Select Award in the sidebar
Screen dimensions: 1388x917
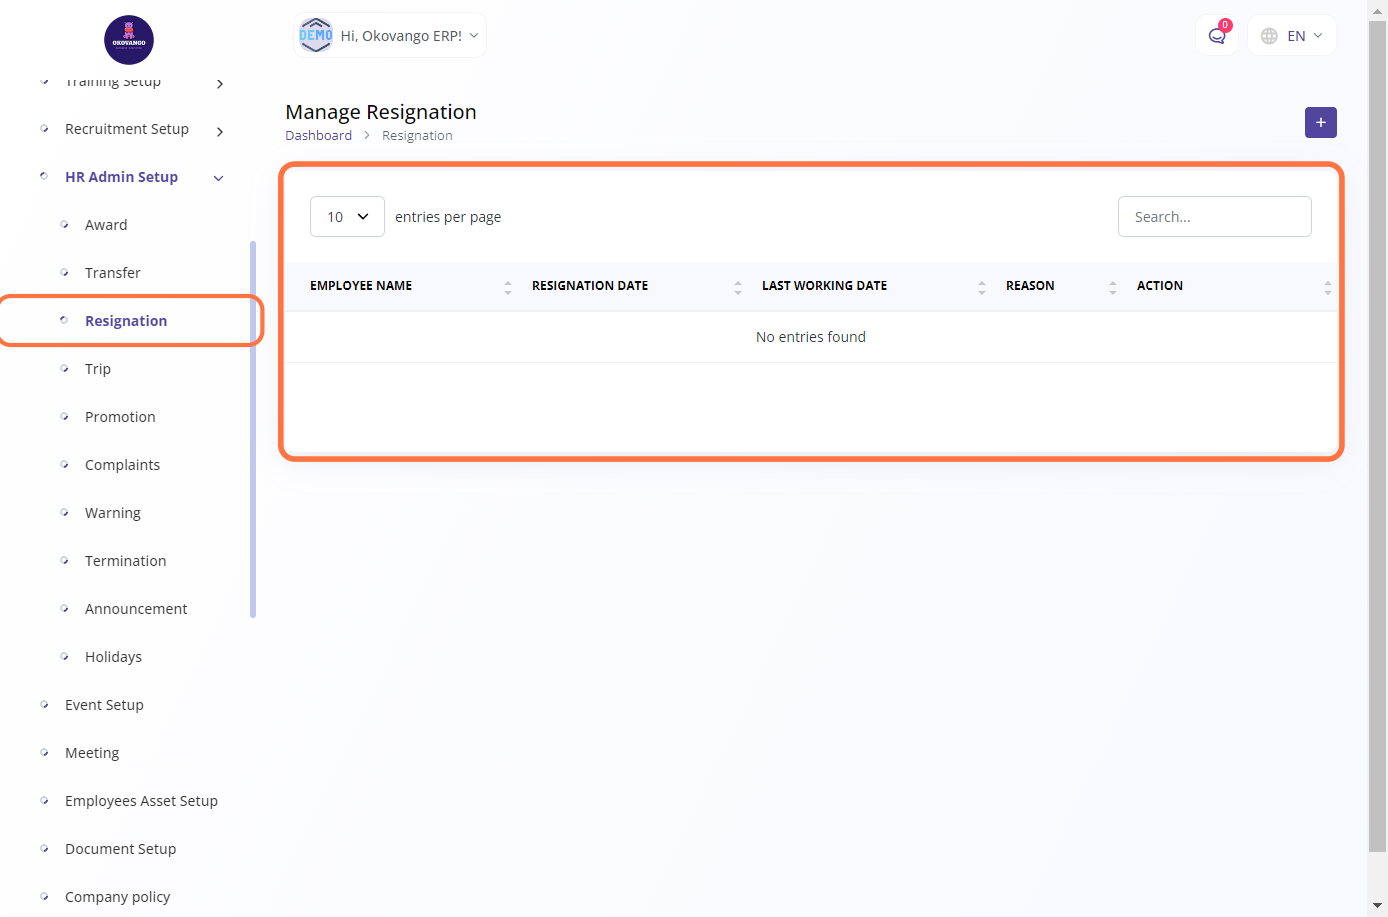pos(106,225)
